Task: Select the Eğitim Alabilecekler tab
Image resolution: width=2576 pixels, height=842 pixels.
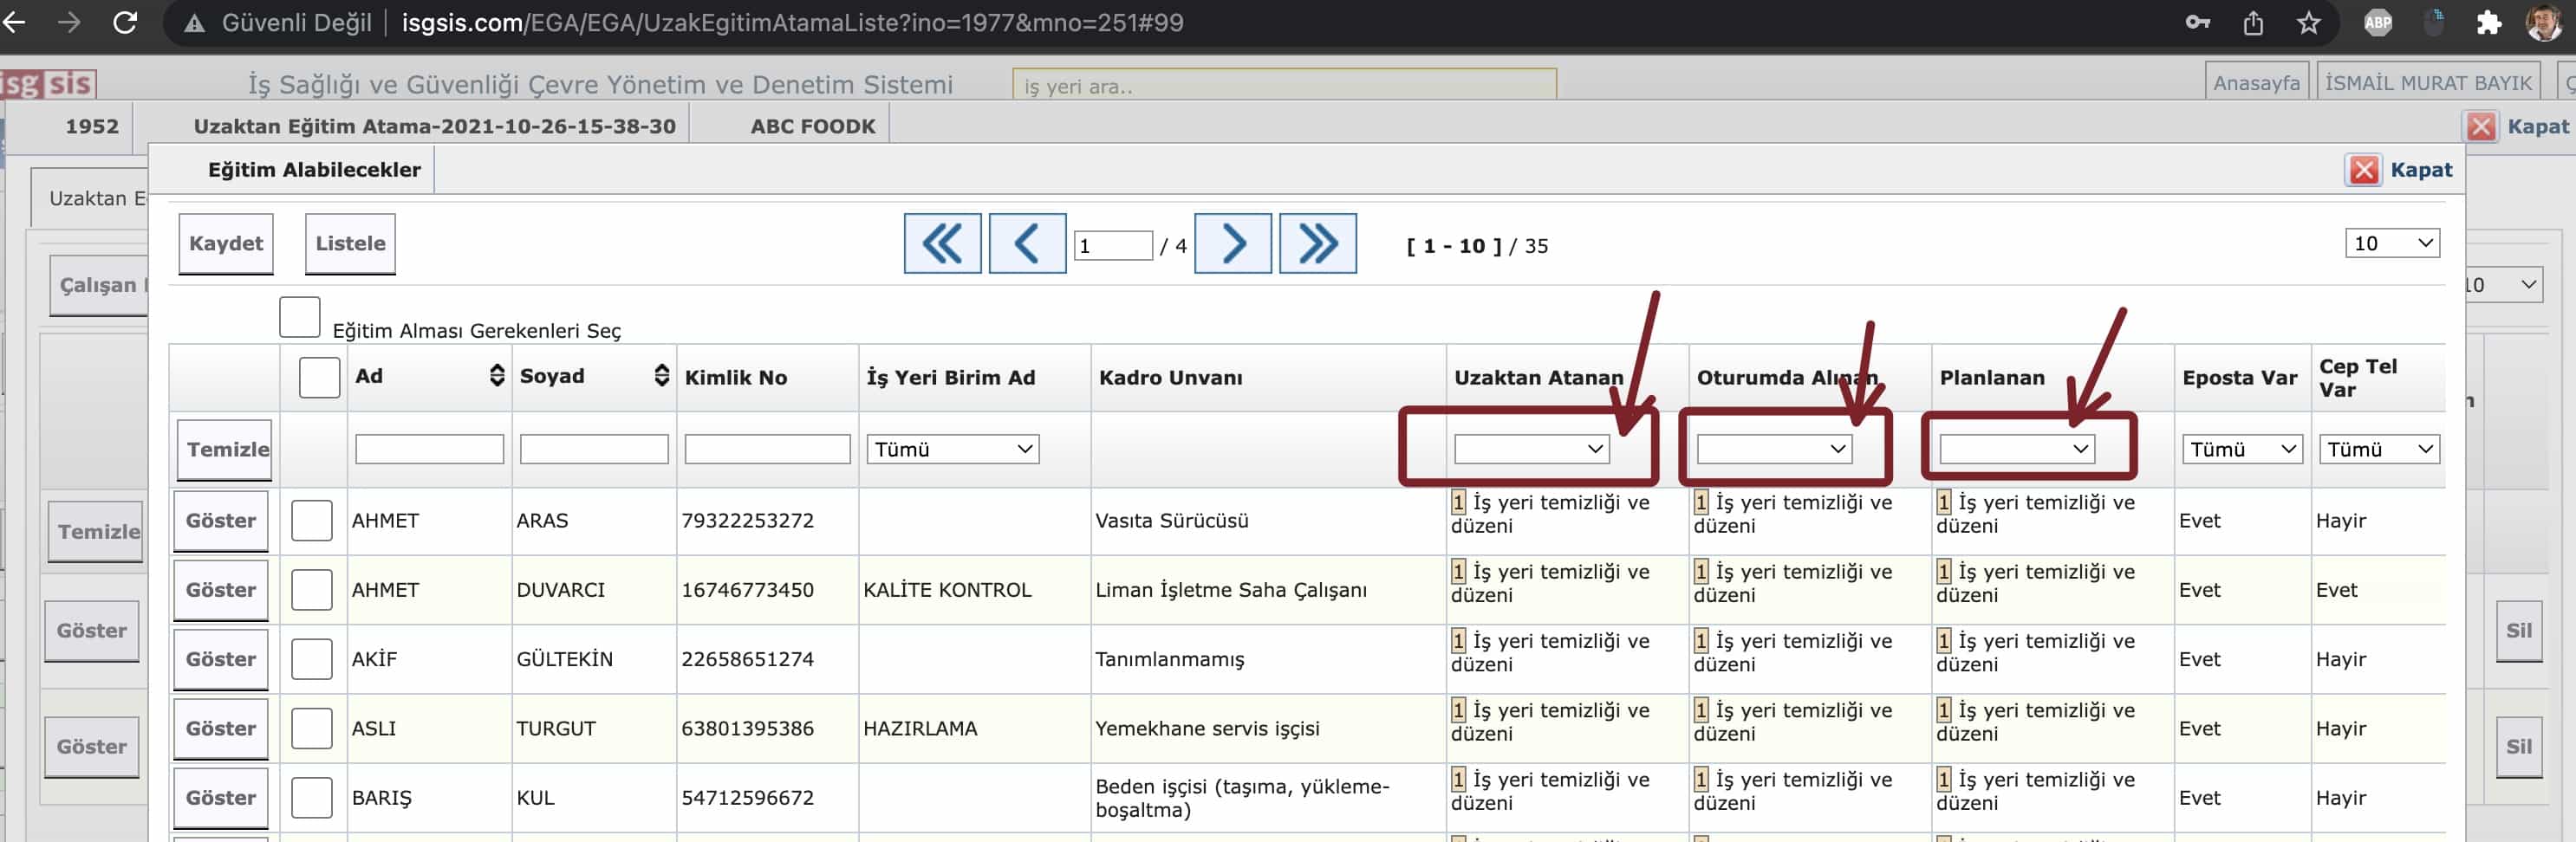Action: pos(313,170)
